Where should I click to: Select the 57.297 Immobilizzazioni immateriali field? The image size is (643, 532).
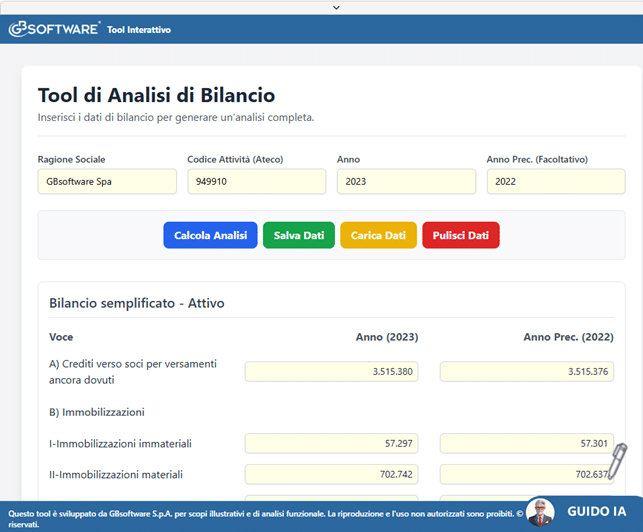click(331, 443)
